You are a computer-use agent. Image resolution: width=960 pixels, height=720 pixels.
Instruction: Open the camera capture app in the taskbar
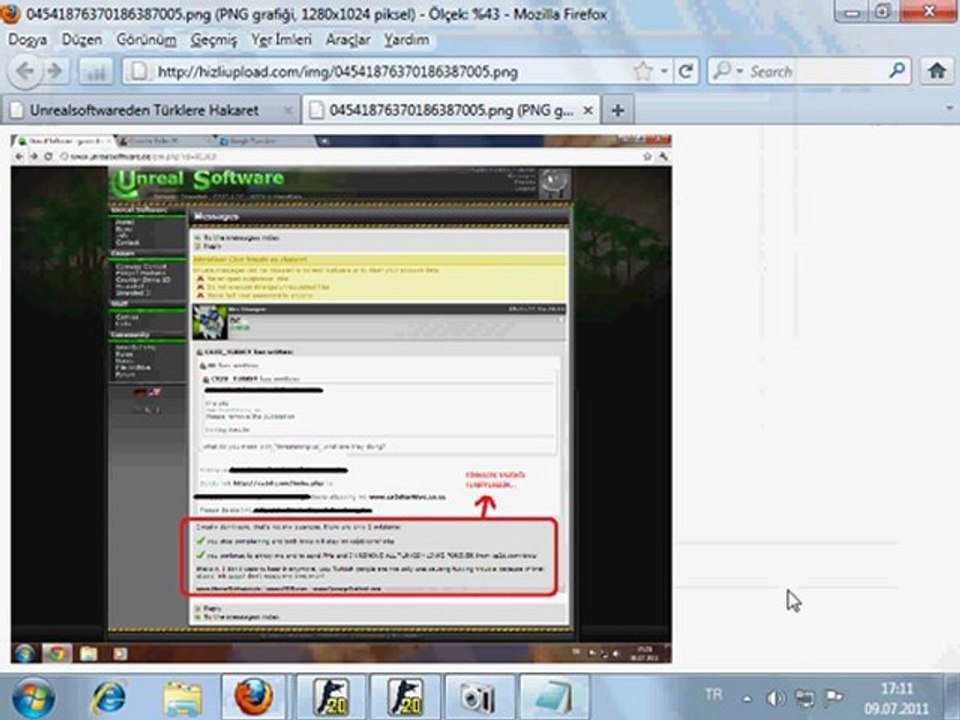479,697
